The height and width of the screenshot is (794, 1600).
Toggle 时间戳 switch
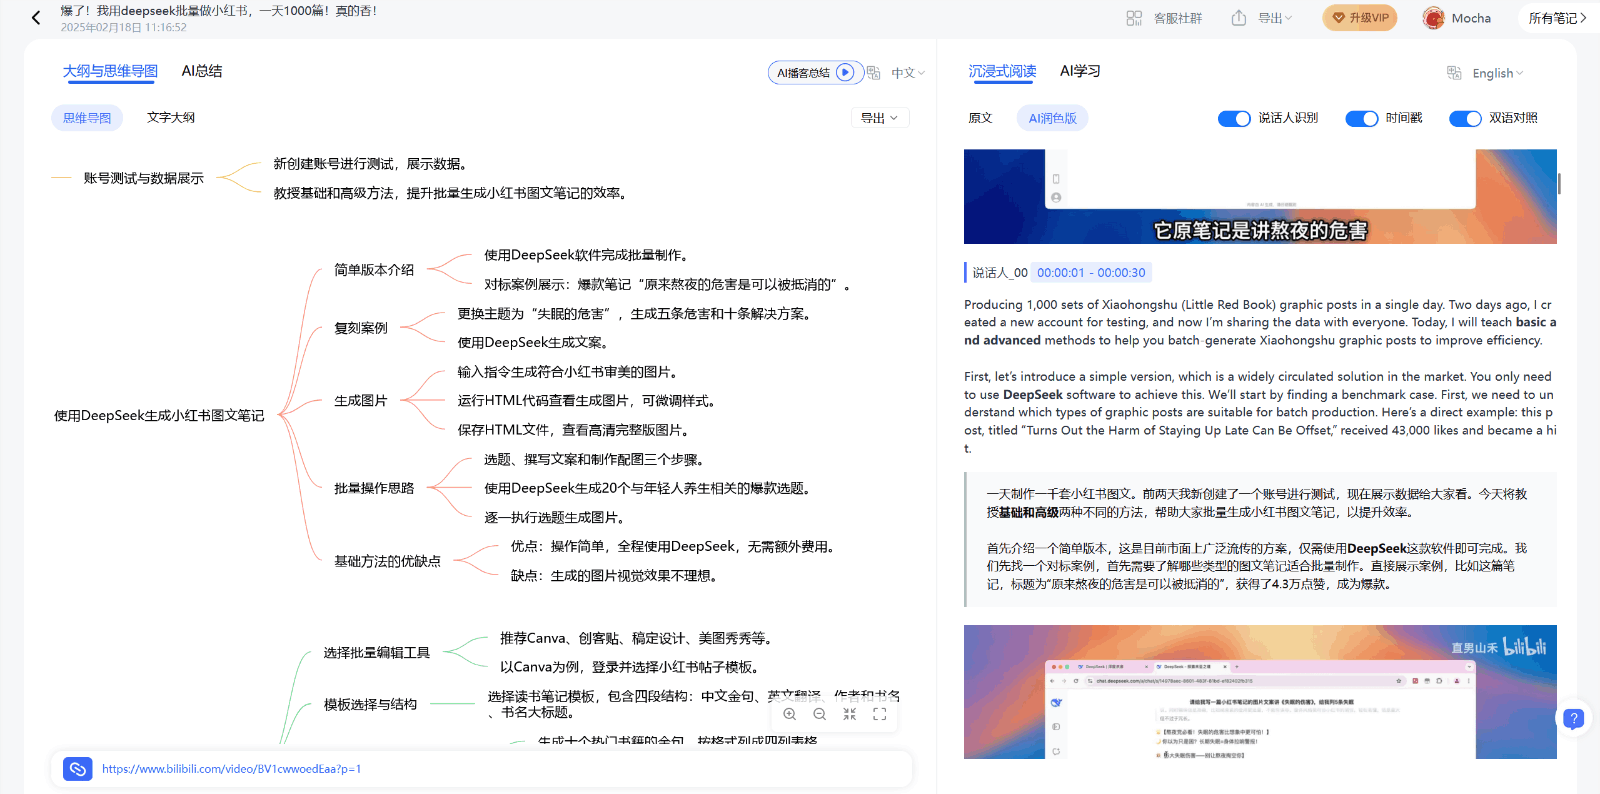(1362, 118)
